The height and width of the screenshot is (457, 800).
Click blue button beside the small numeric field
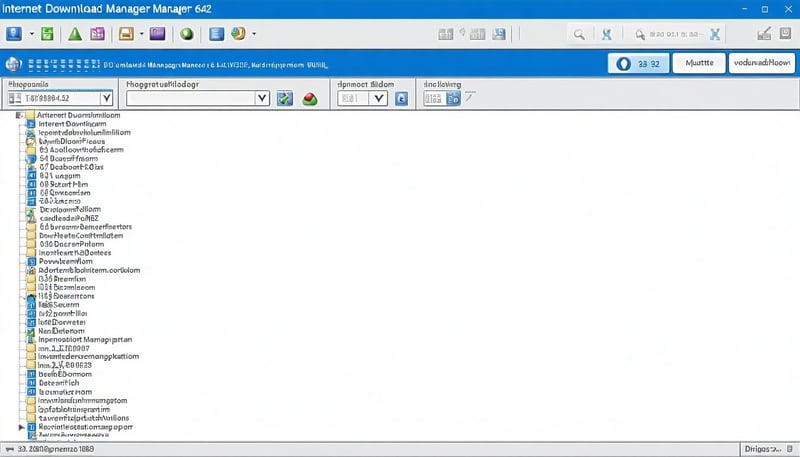click(453, 98)
